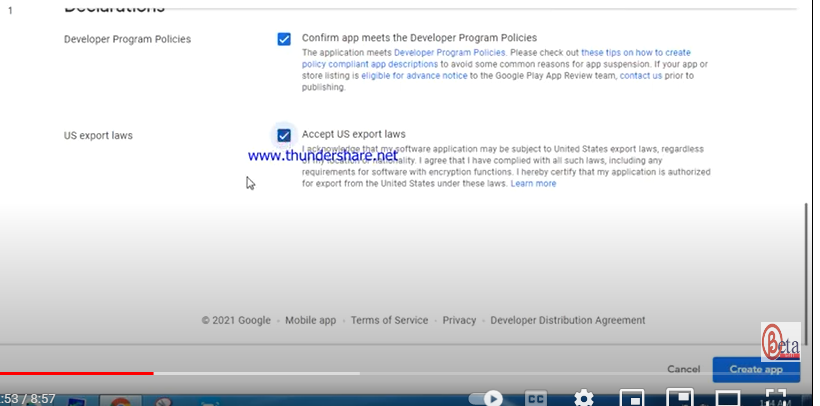Open Developer Distribution Agreement link

coord(567,321)
